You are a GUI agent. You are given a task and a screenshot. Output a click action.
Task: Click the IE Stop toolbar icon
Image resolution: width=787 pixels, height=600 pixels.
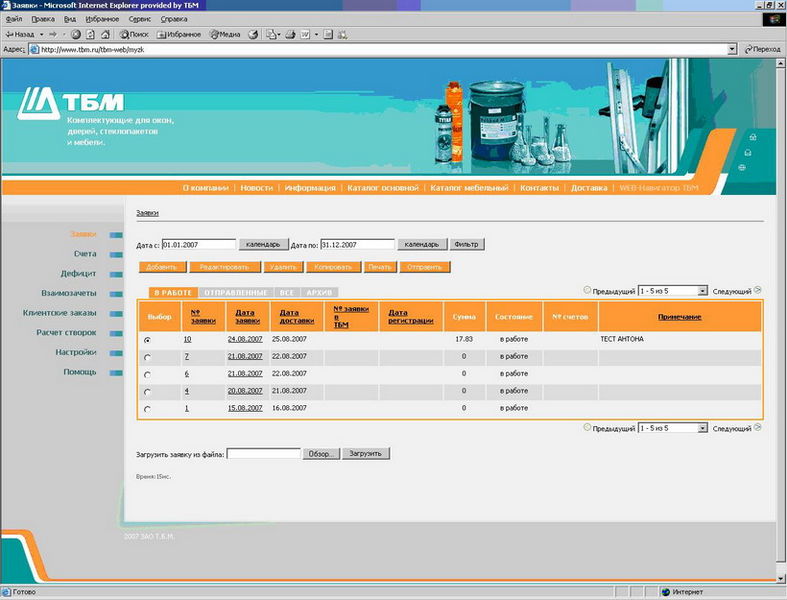76,34
